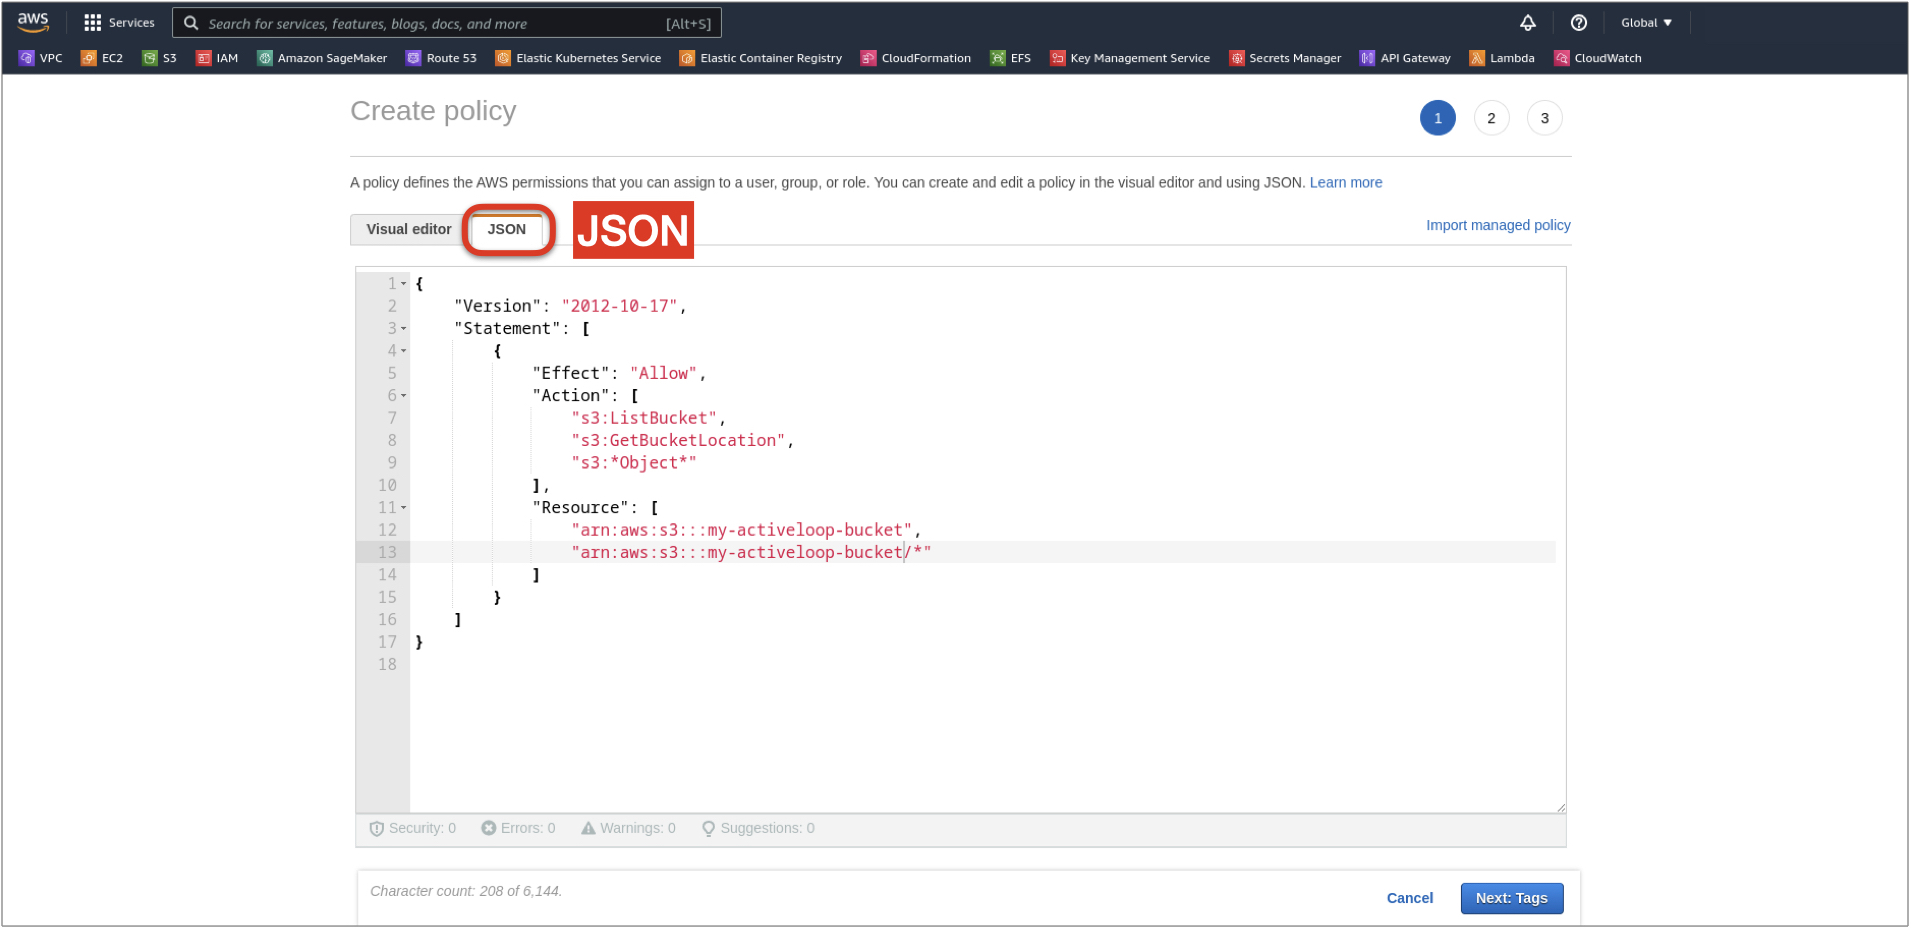Focus the AWS services search box
Screen dimensions: 1911x929
point(447,23)
